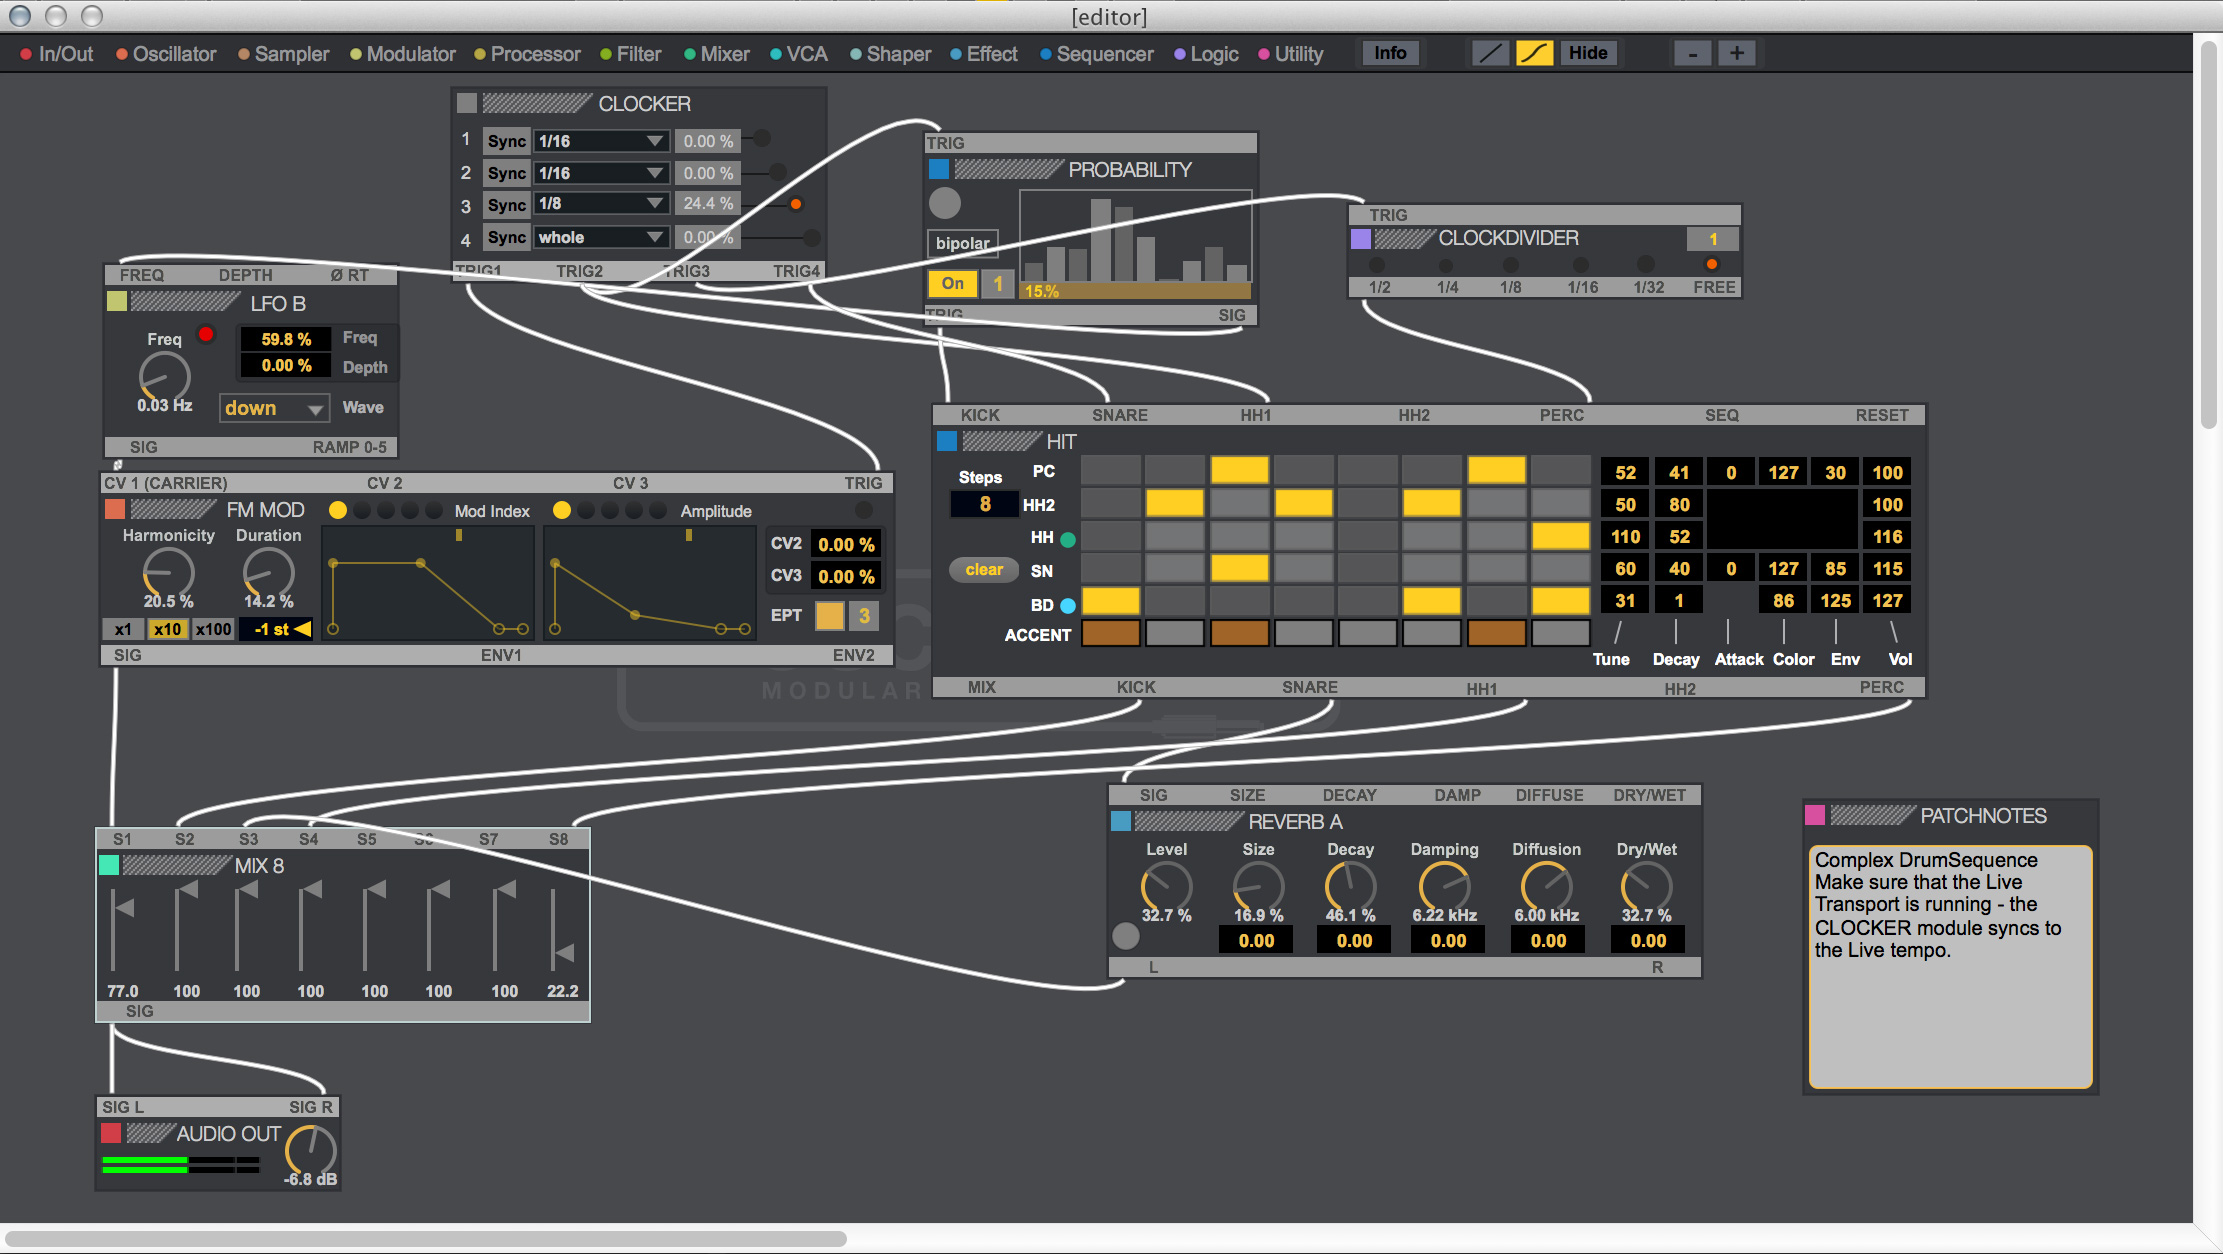Toggle the first ACCENT step
Screen dimensions: 2223x1254
point(1110,633)
